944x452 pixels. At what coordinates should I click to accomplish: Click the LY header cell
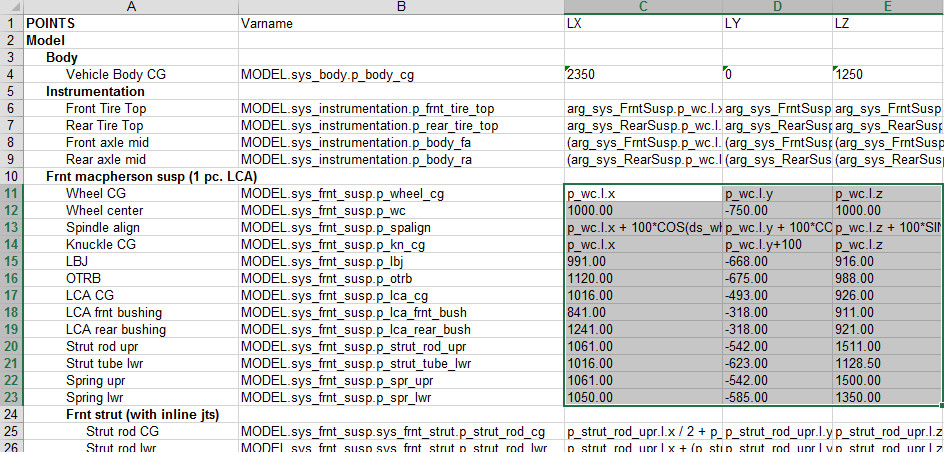click(x=778, y=23)
